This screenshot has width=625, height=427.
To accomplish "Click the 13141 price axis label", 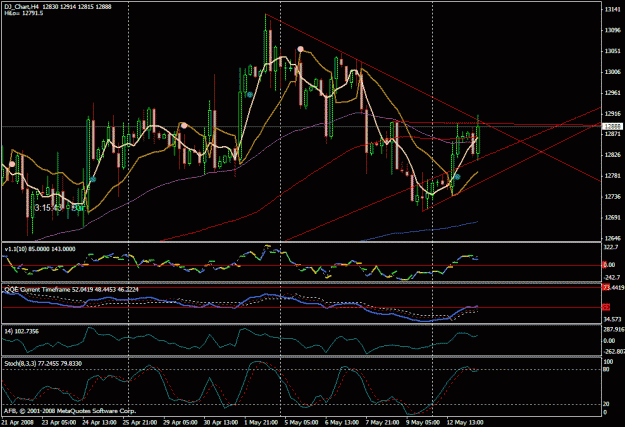I will click(612, 10).
